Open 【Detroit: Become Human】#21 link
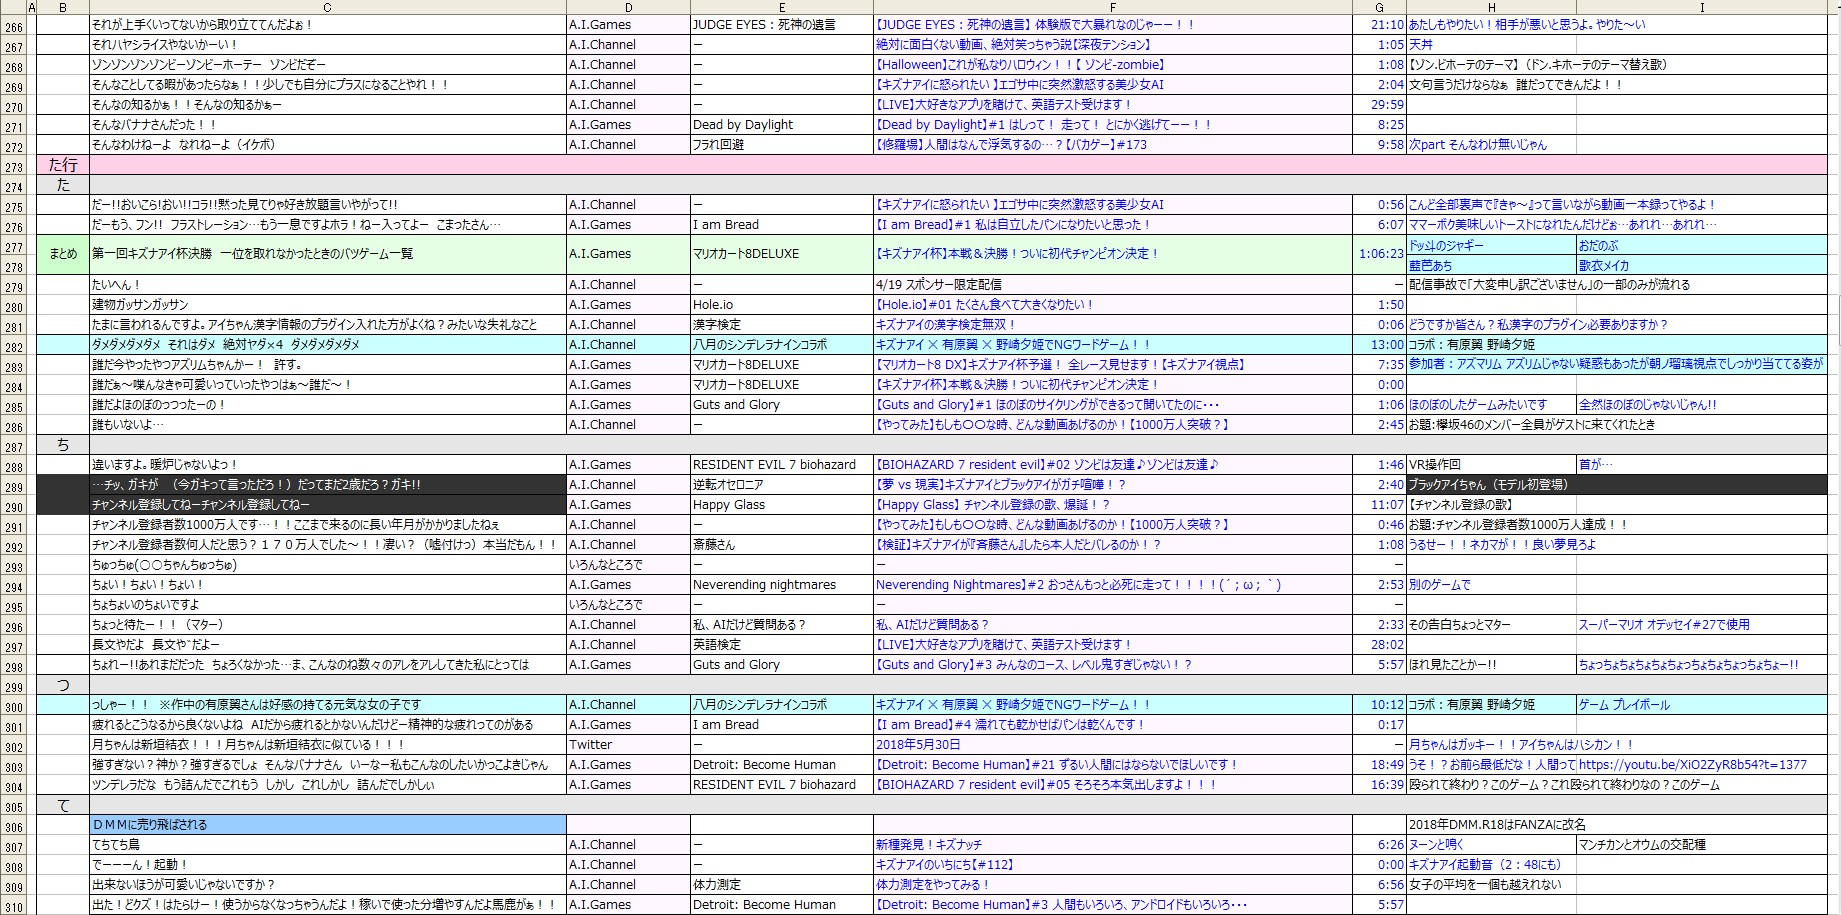The width and height of the screenshot is (1841, 915). (x=1057, y=764)
